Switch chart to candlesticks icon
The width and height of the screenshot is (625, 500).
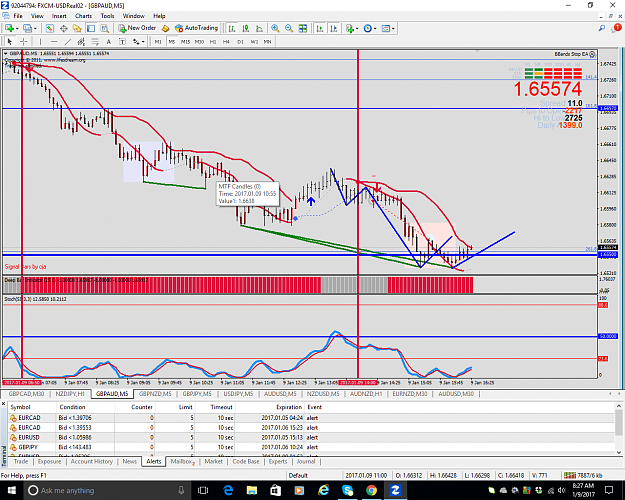[246, 28]
